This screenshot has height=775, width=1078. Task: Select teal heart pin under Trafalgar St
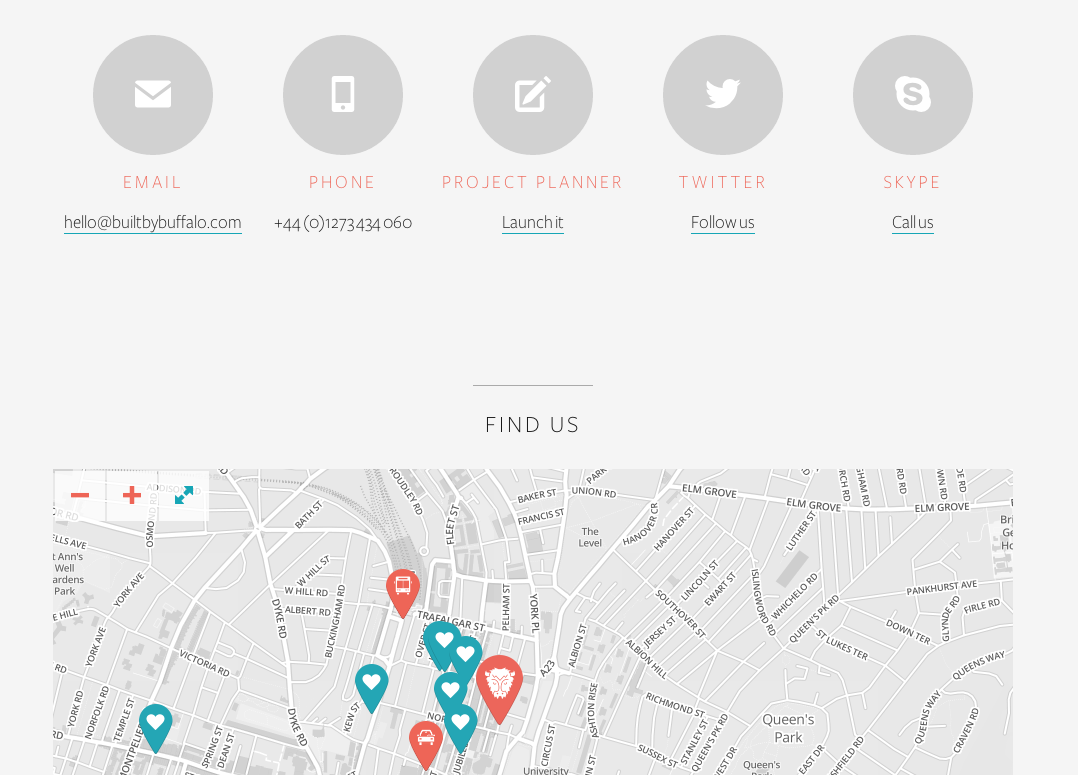click(x=443, y=644)
